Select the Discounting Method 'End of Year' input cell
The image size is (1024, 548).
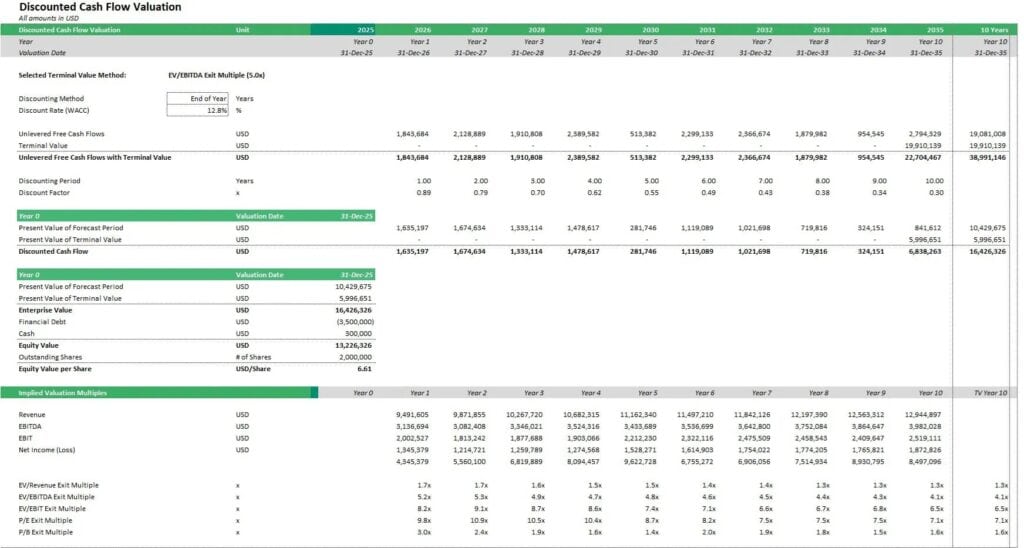197,99
